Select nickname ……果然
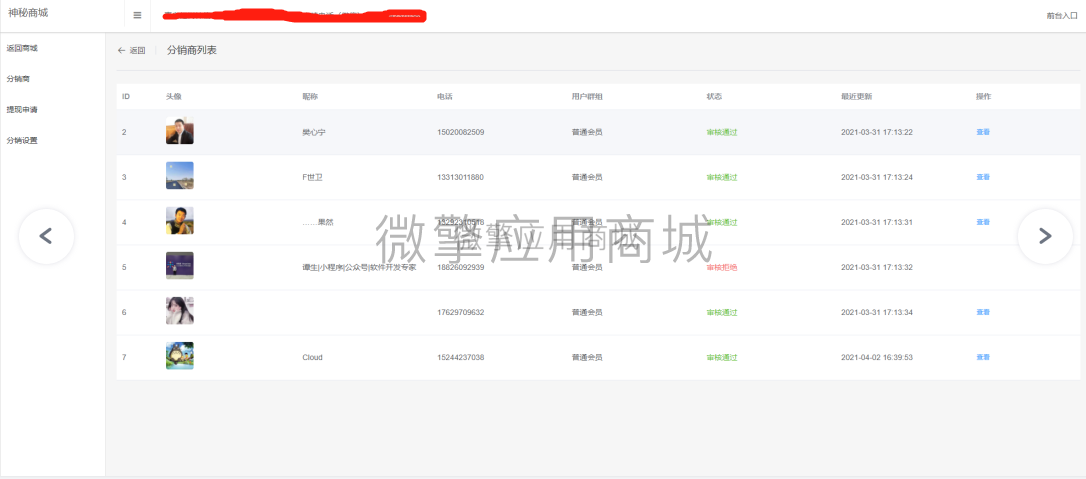 click(x=318, y=222)
